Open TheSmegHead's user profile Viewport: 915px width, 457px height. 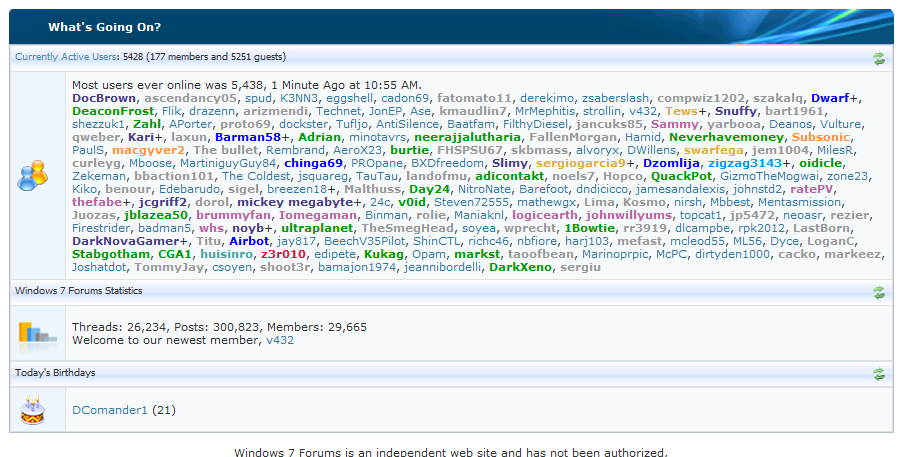tap(407, 228)
